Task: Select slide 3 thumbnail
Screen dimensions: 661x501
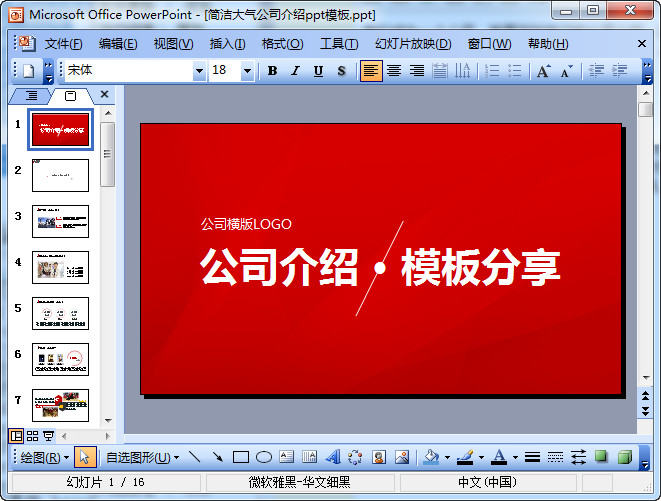Action: tap(60, 221)
